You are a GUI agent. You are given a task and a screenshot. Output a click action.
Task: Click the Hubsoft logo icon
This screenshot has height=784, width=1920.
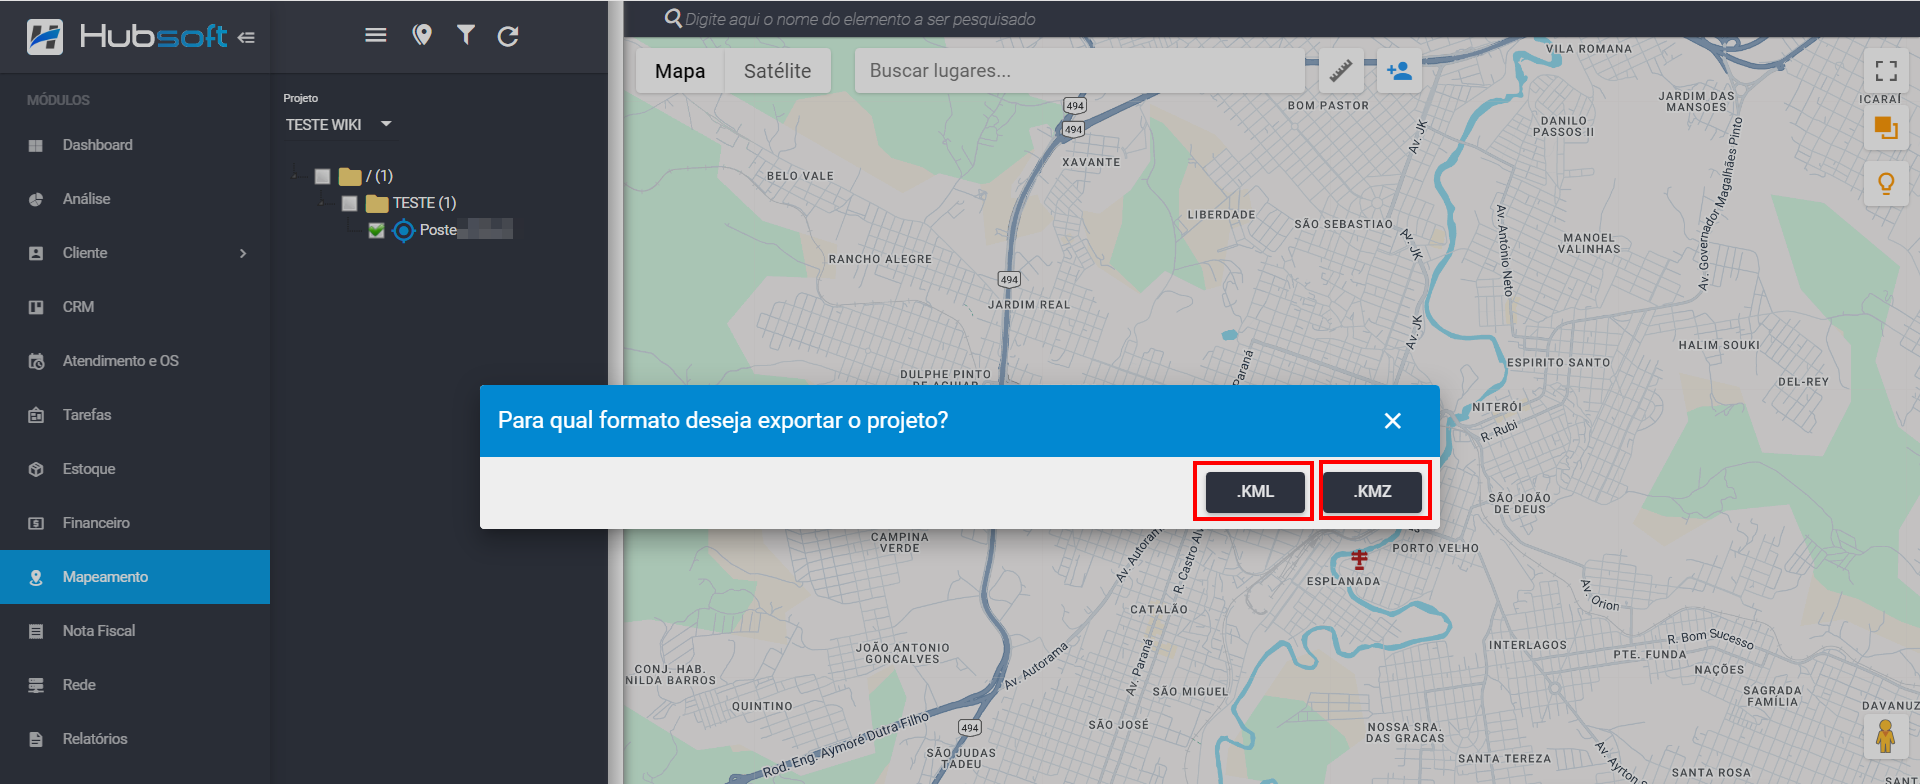tap(45, 37)
